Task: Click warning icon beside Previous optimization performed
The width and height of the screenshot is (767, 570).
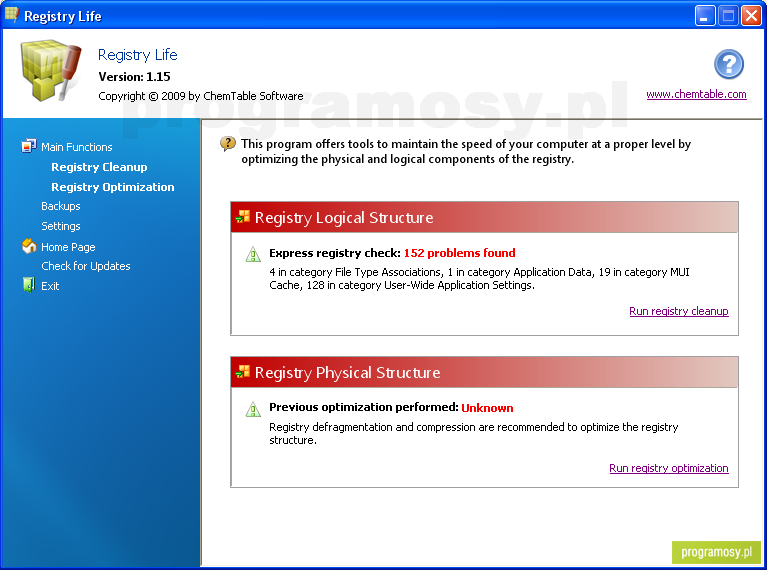Action: pyautogui.click(x=253, y=409)
